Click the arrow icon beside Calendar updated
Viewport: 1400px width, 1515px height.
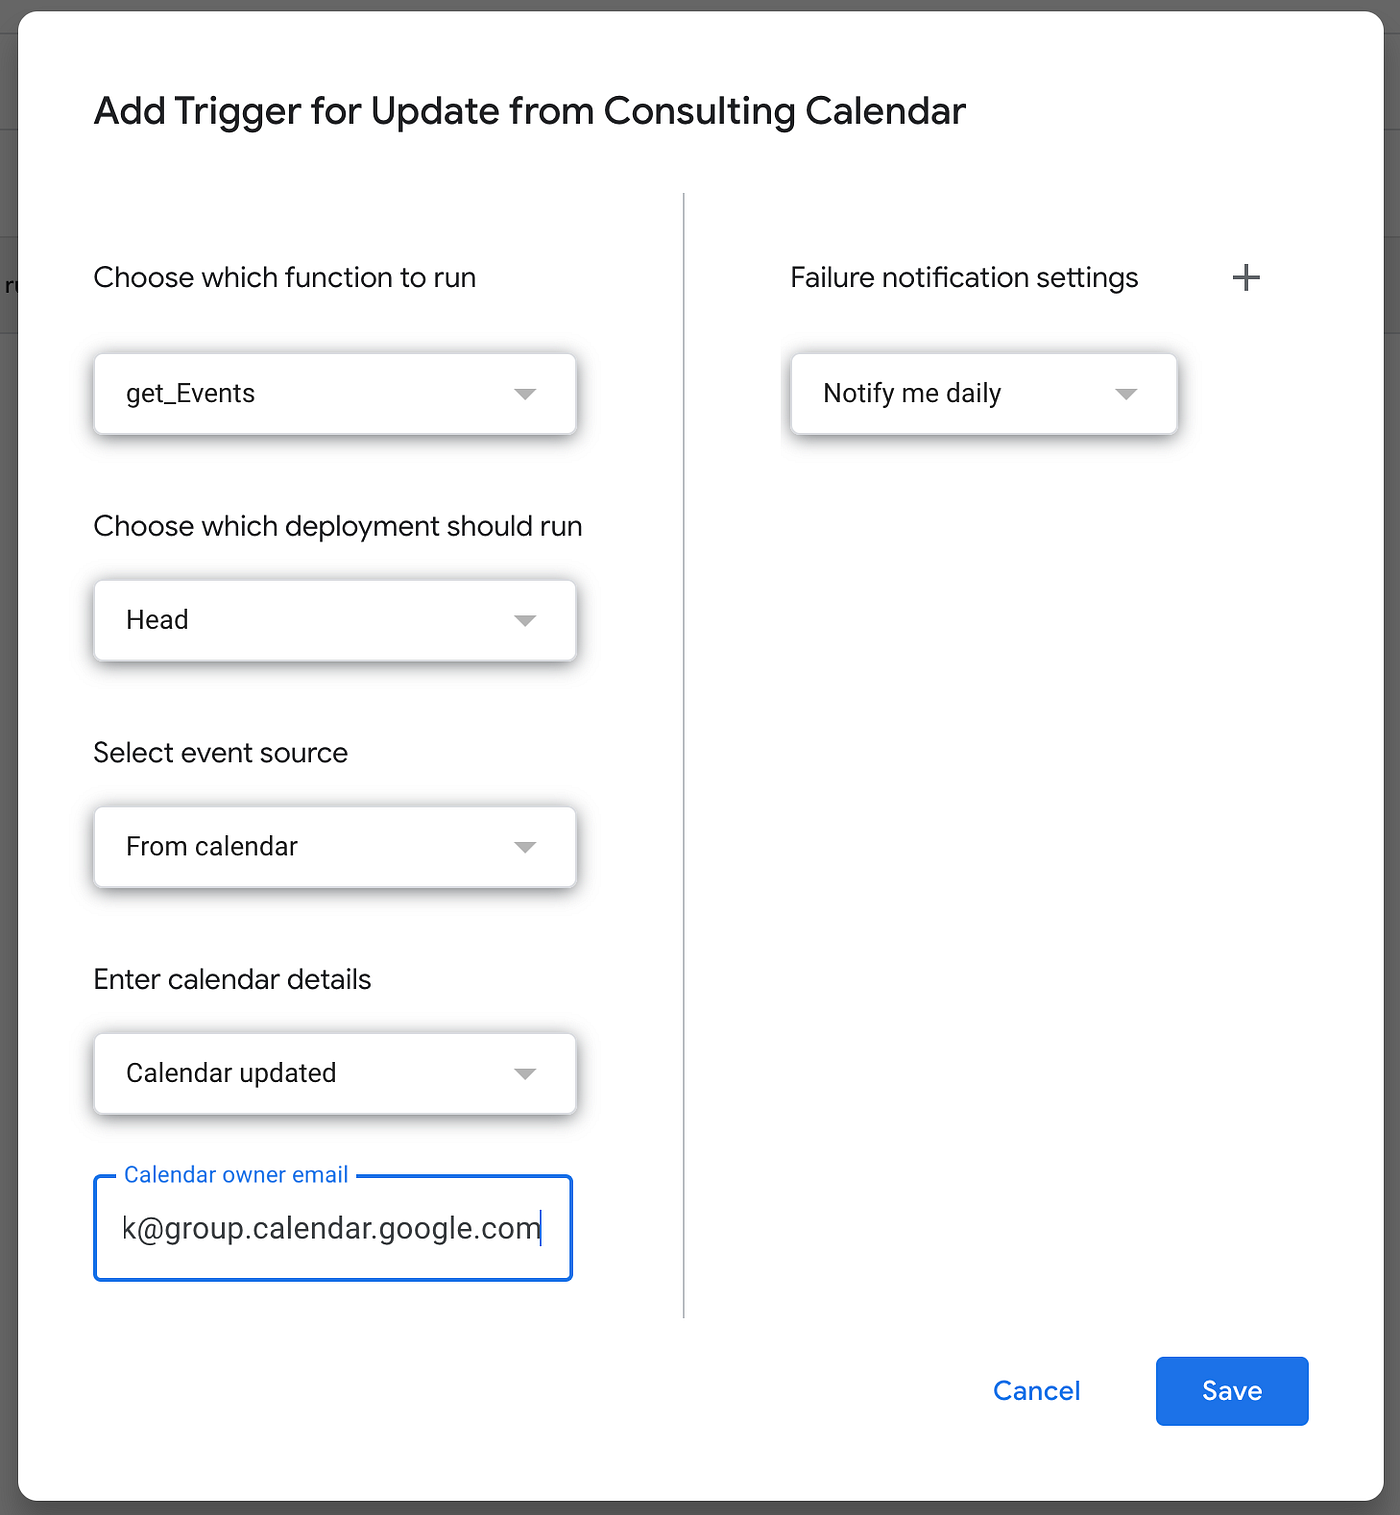(x=525, y=1074)
